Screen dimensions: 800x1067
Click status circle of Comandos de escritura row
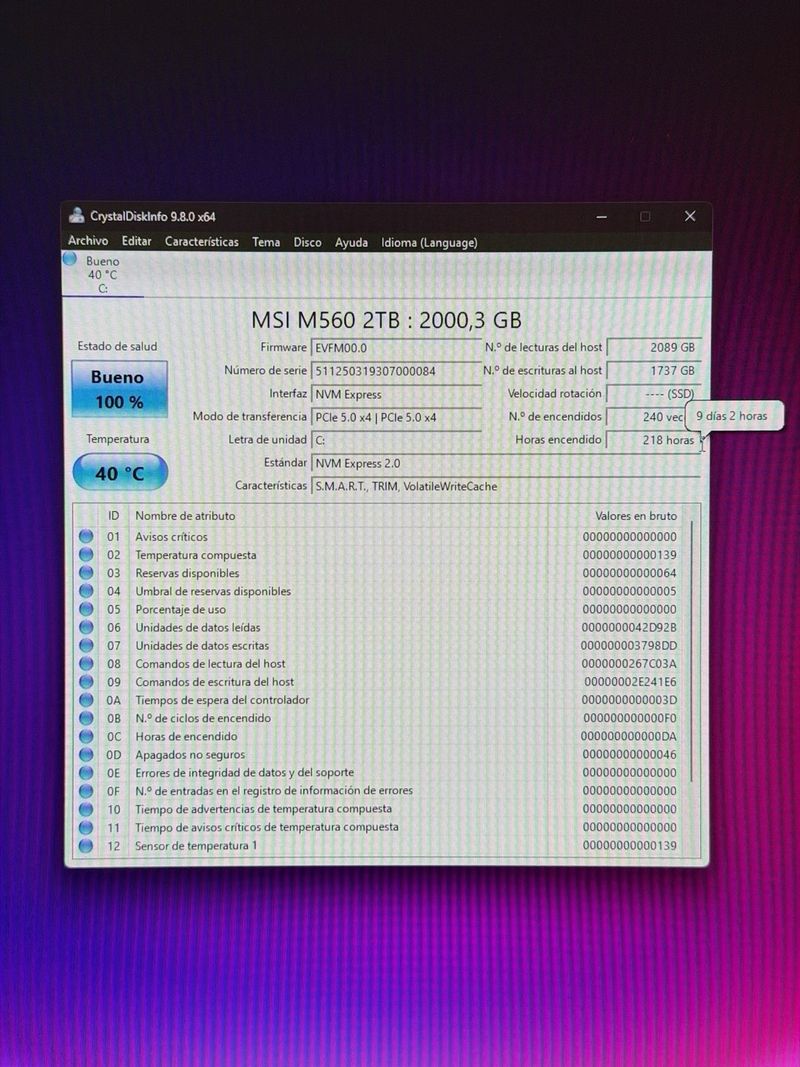(x=86, y=682)
